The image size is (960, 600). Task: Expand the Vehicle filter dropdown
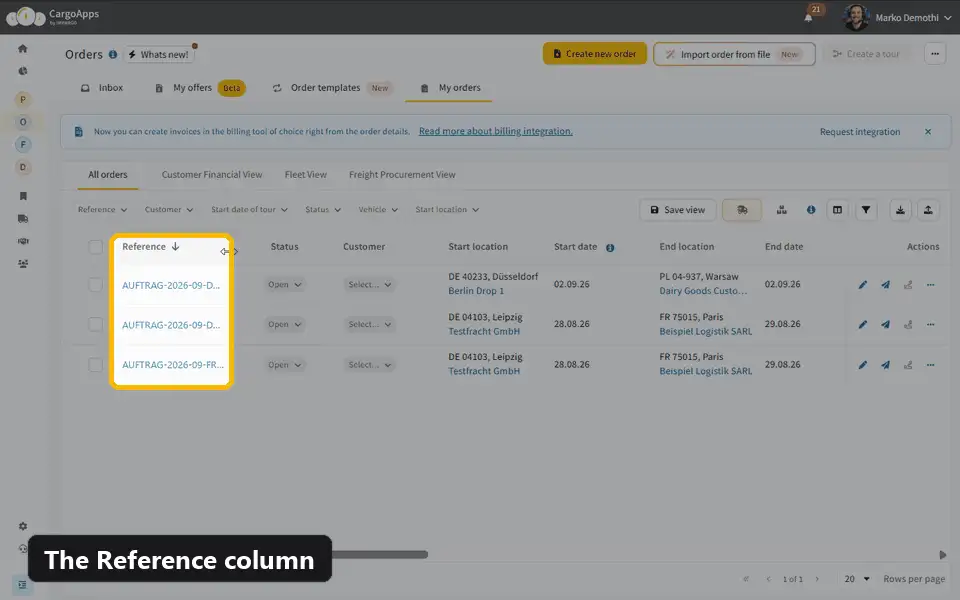[378, 209]
